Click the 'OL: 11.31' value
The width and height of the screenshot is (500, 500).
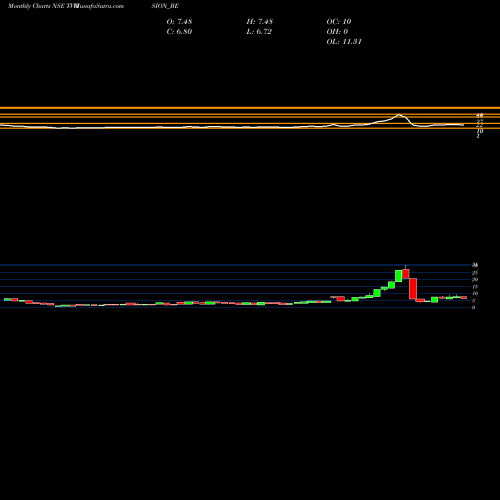(344, 42)
